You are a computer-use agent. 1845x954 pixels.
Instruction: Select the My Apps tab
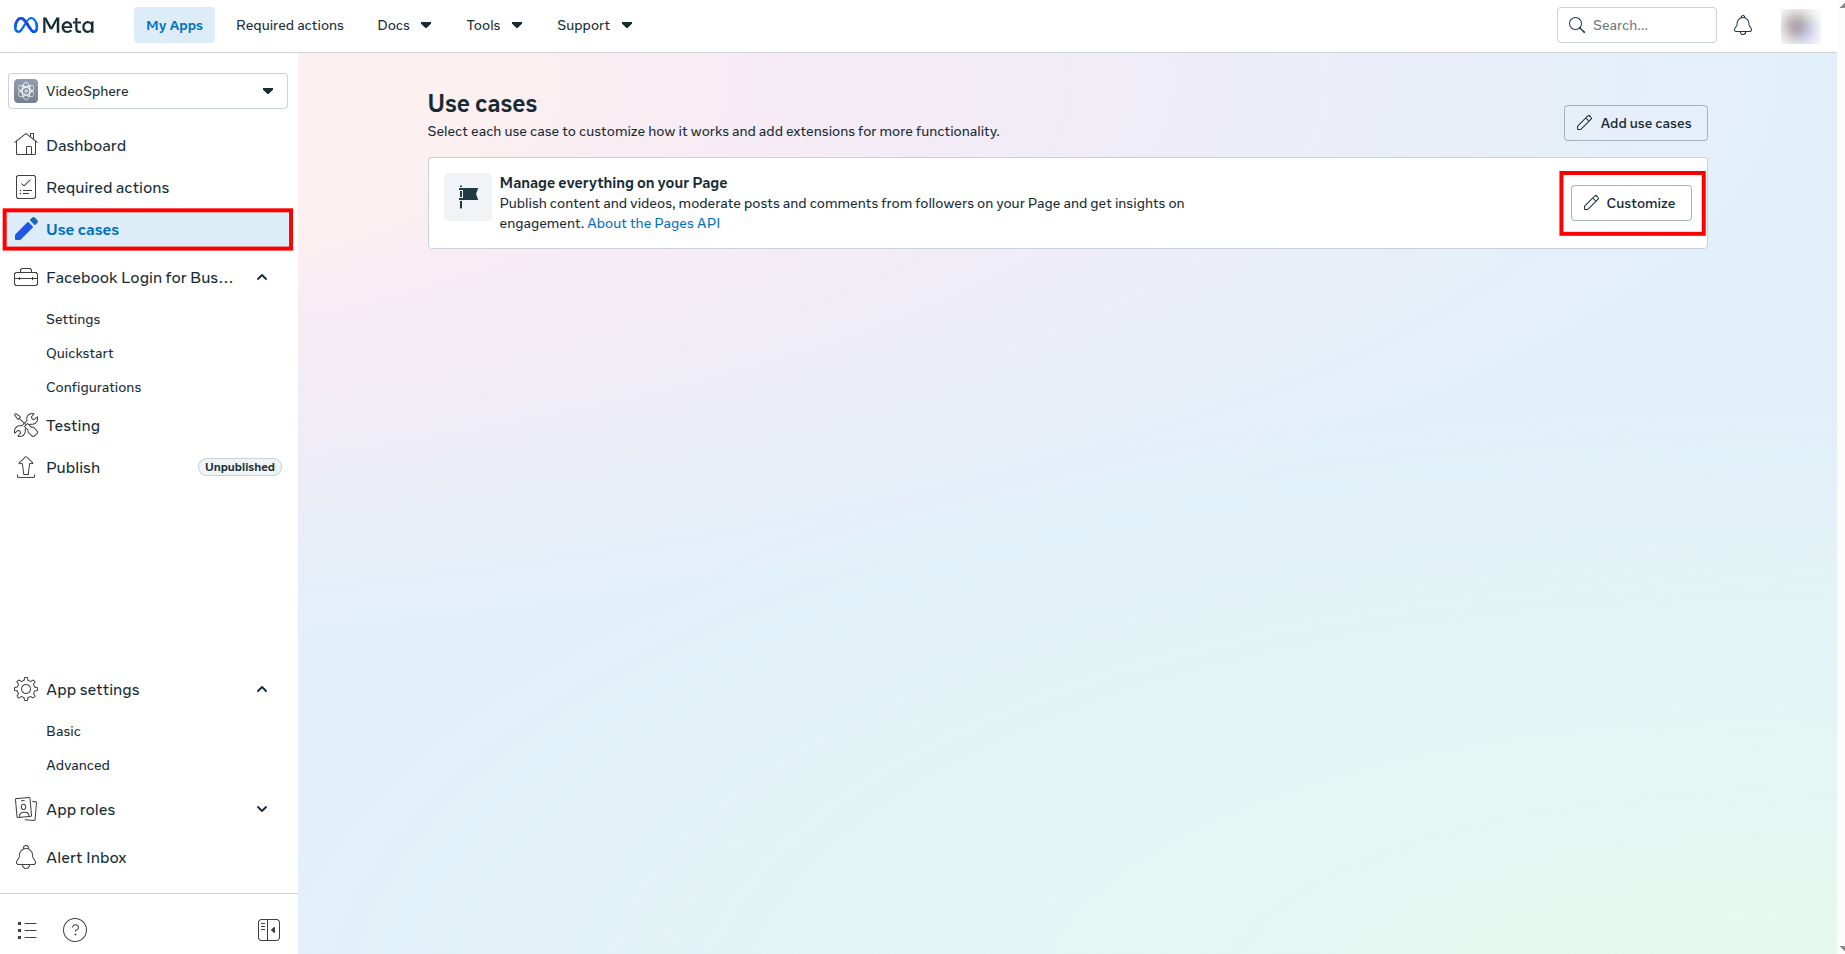coord(174,25)
